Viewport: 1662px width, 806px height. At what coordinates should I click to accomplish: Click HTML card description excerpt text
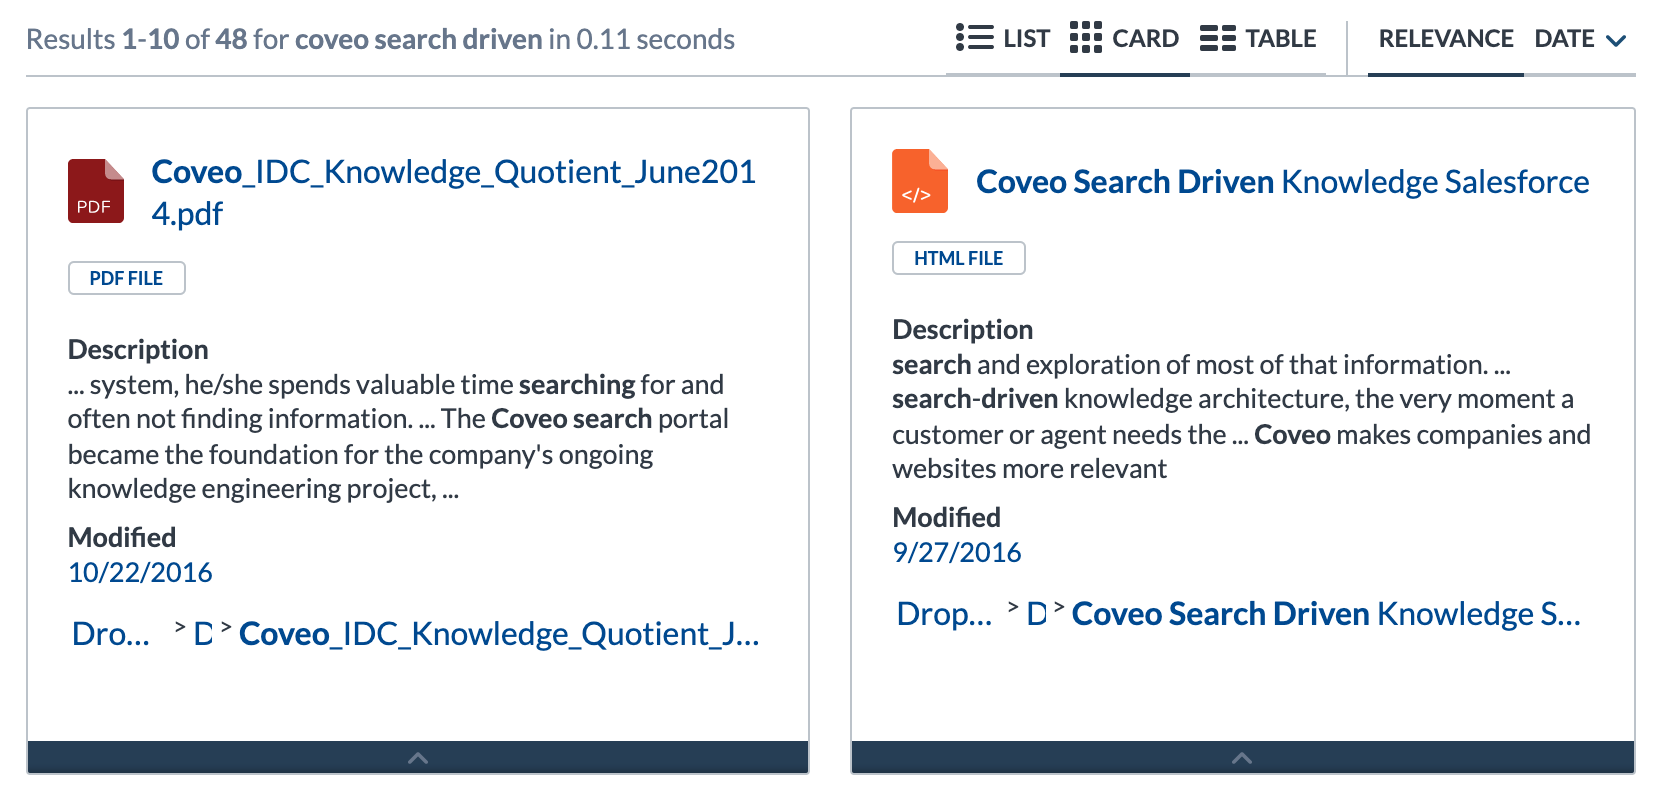click(1241, 417)
